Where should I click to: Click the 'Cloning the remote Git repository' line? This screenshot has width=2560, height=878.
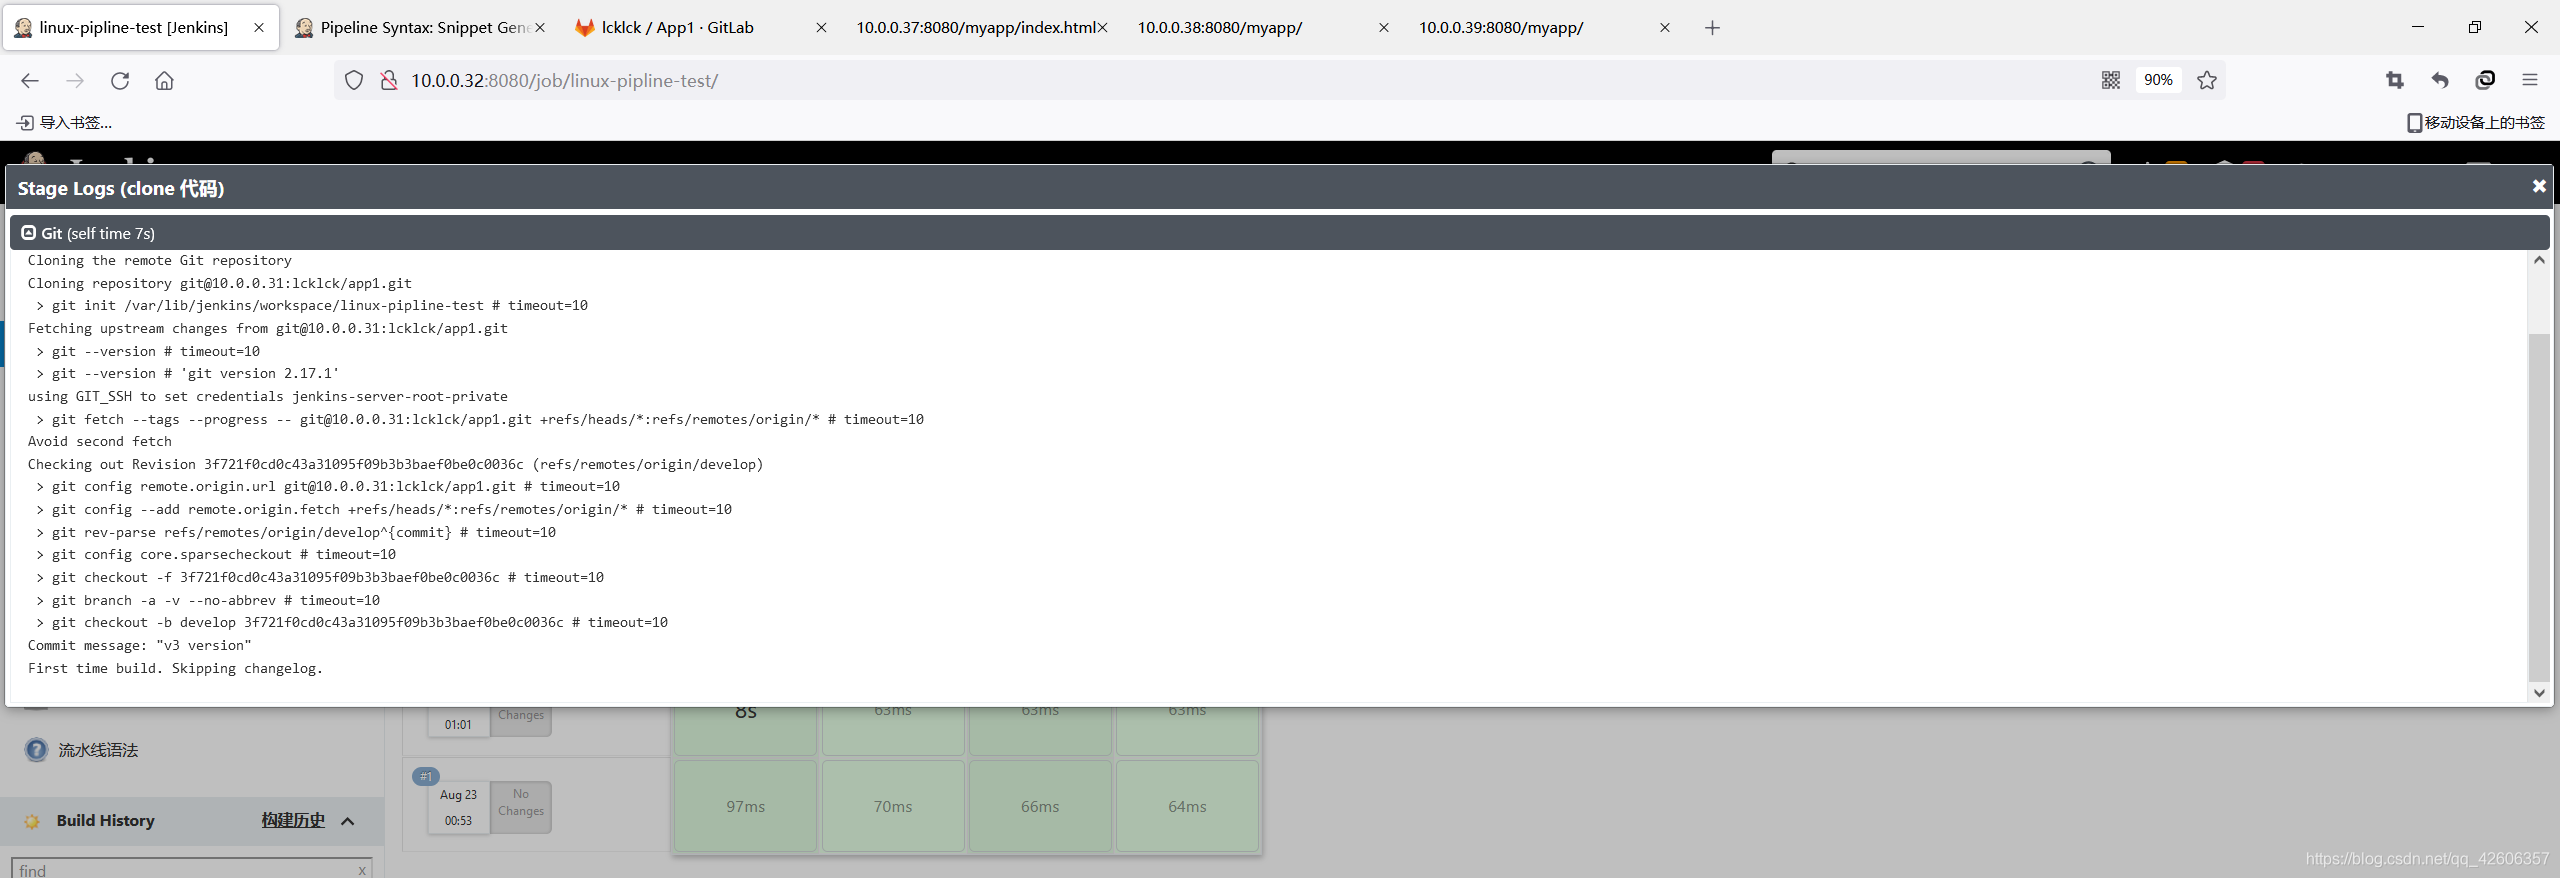pos(160,260)
